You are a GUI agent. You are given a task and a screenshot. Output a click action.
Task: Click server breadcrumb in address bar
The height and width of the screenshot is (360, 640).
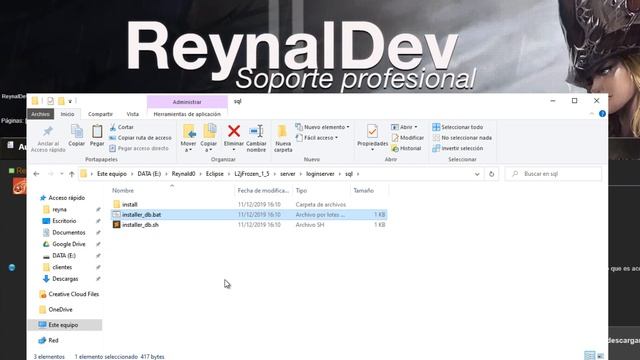pyautogui.click(x=287, y=174)
